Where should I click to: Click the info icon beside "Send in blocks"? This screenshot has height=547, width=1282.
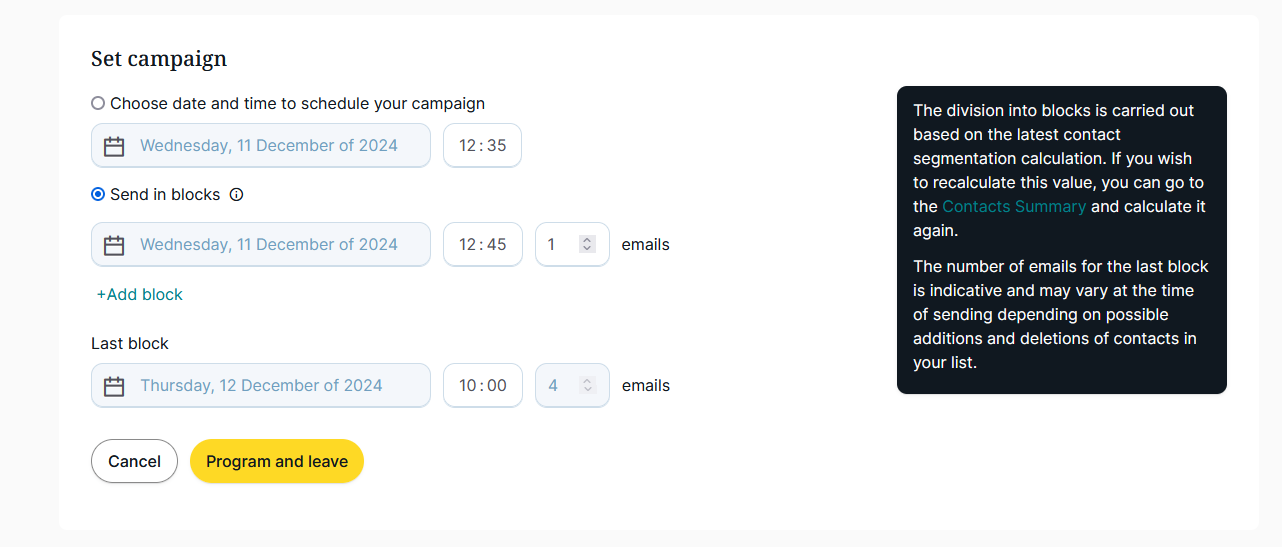click(236, 194)
